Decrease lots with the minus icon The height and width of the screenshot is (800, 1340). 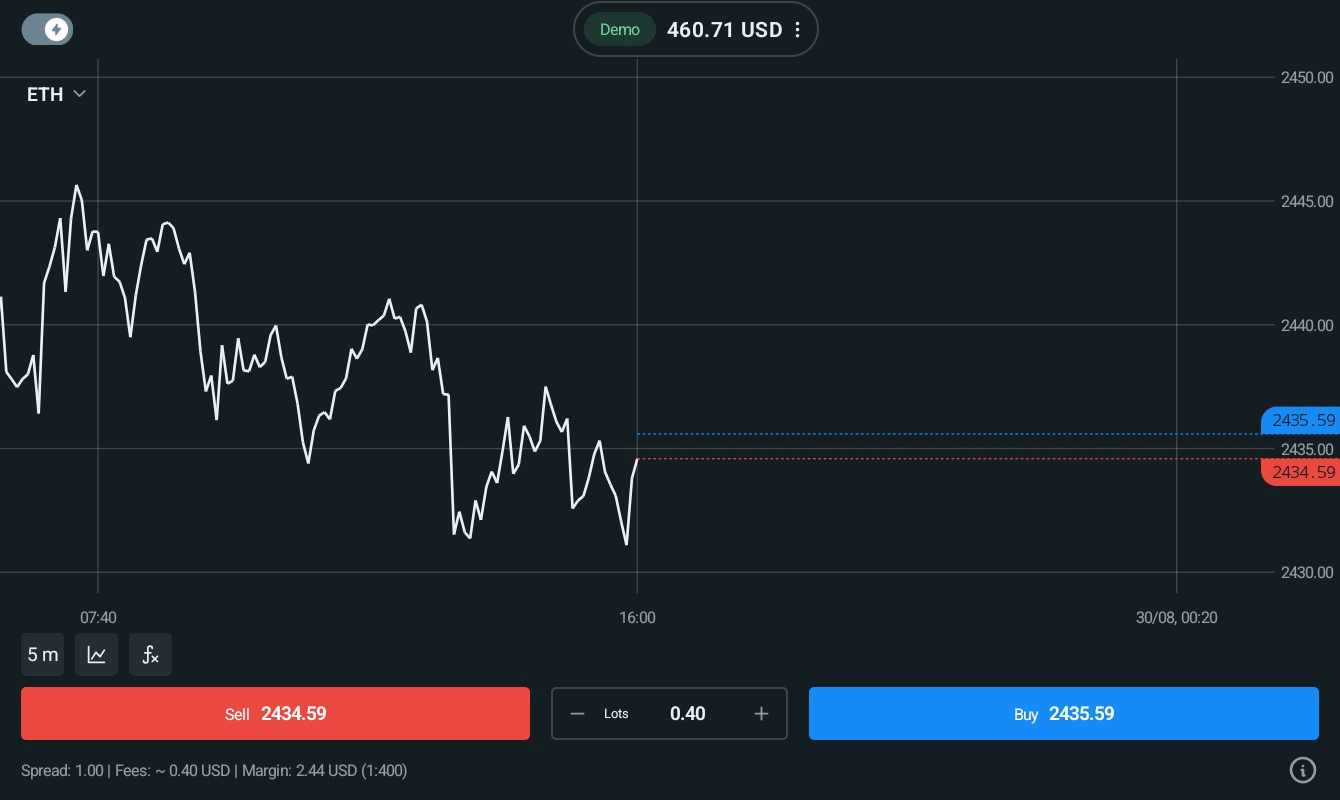click(x=577, y=714)
